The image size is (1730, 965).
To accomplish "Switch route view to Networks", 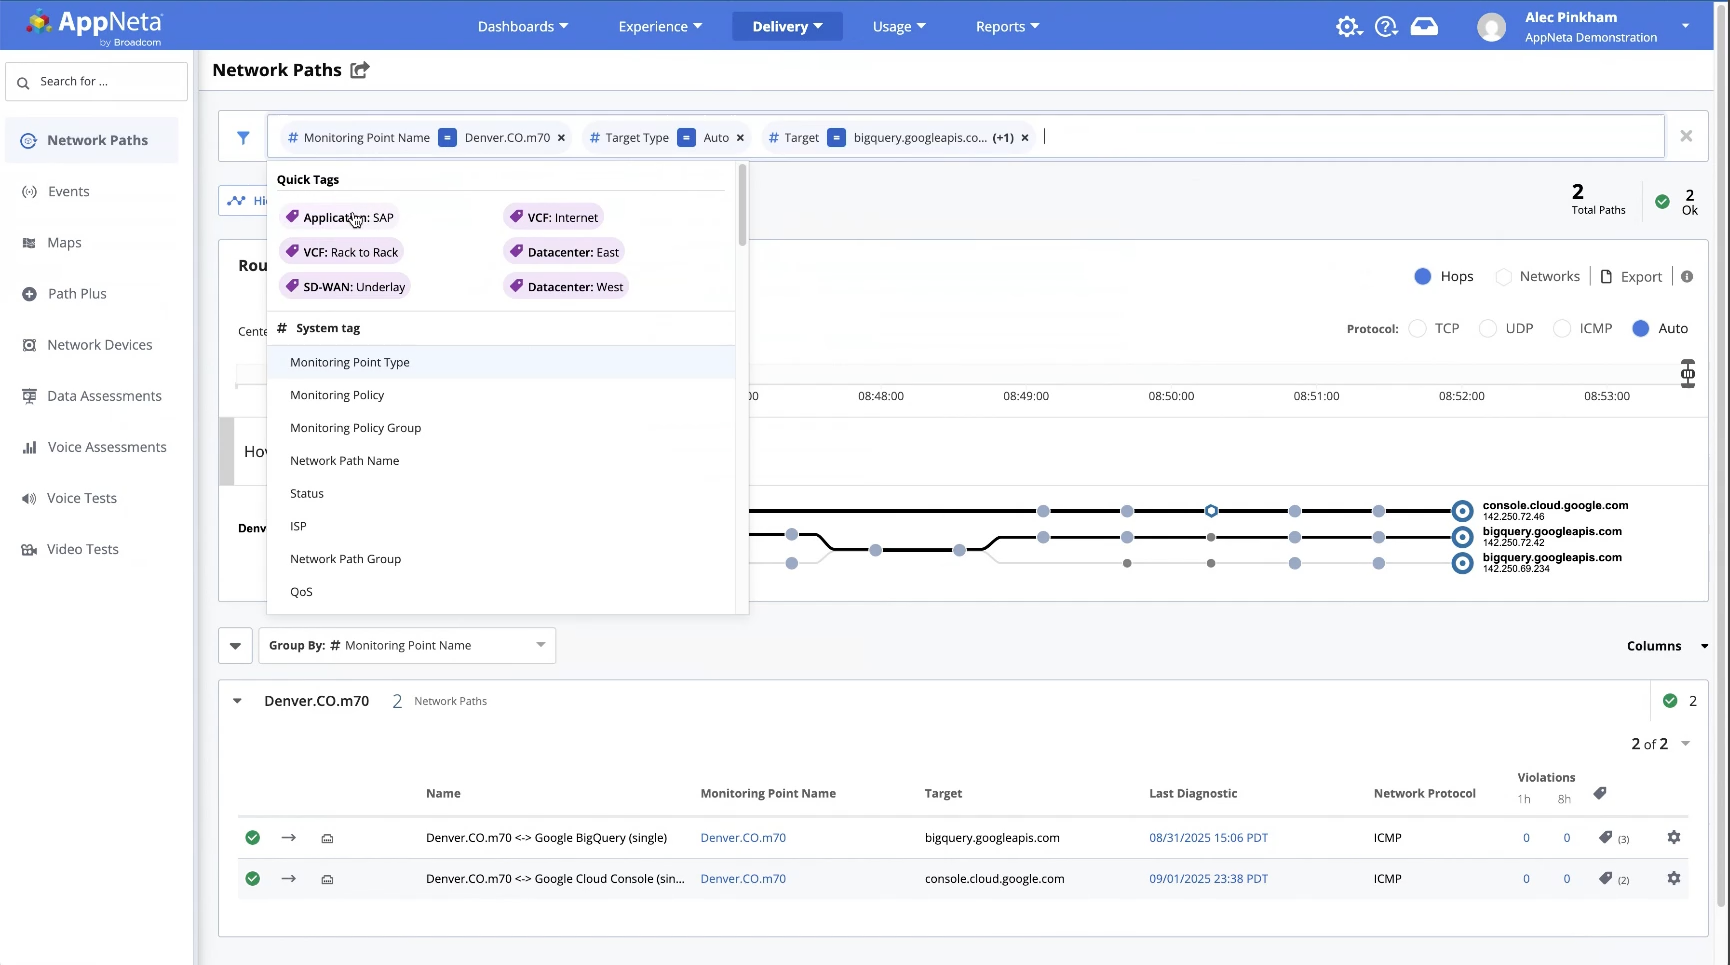I will click(1504, 277).
